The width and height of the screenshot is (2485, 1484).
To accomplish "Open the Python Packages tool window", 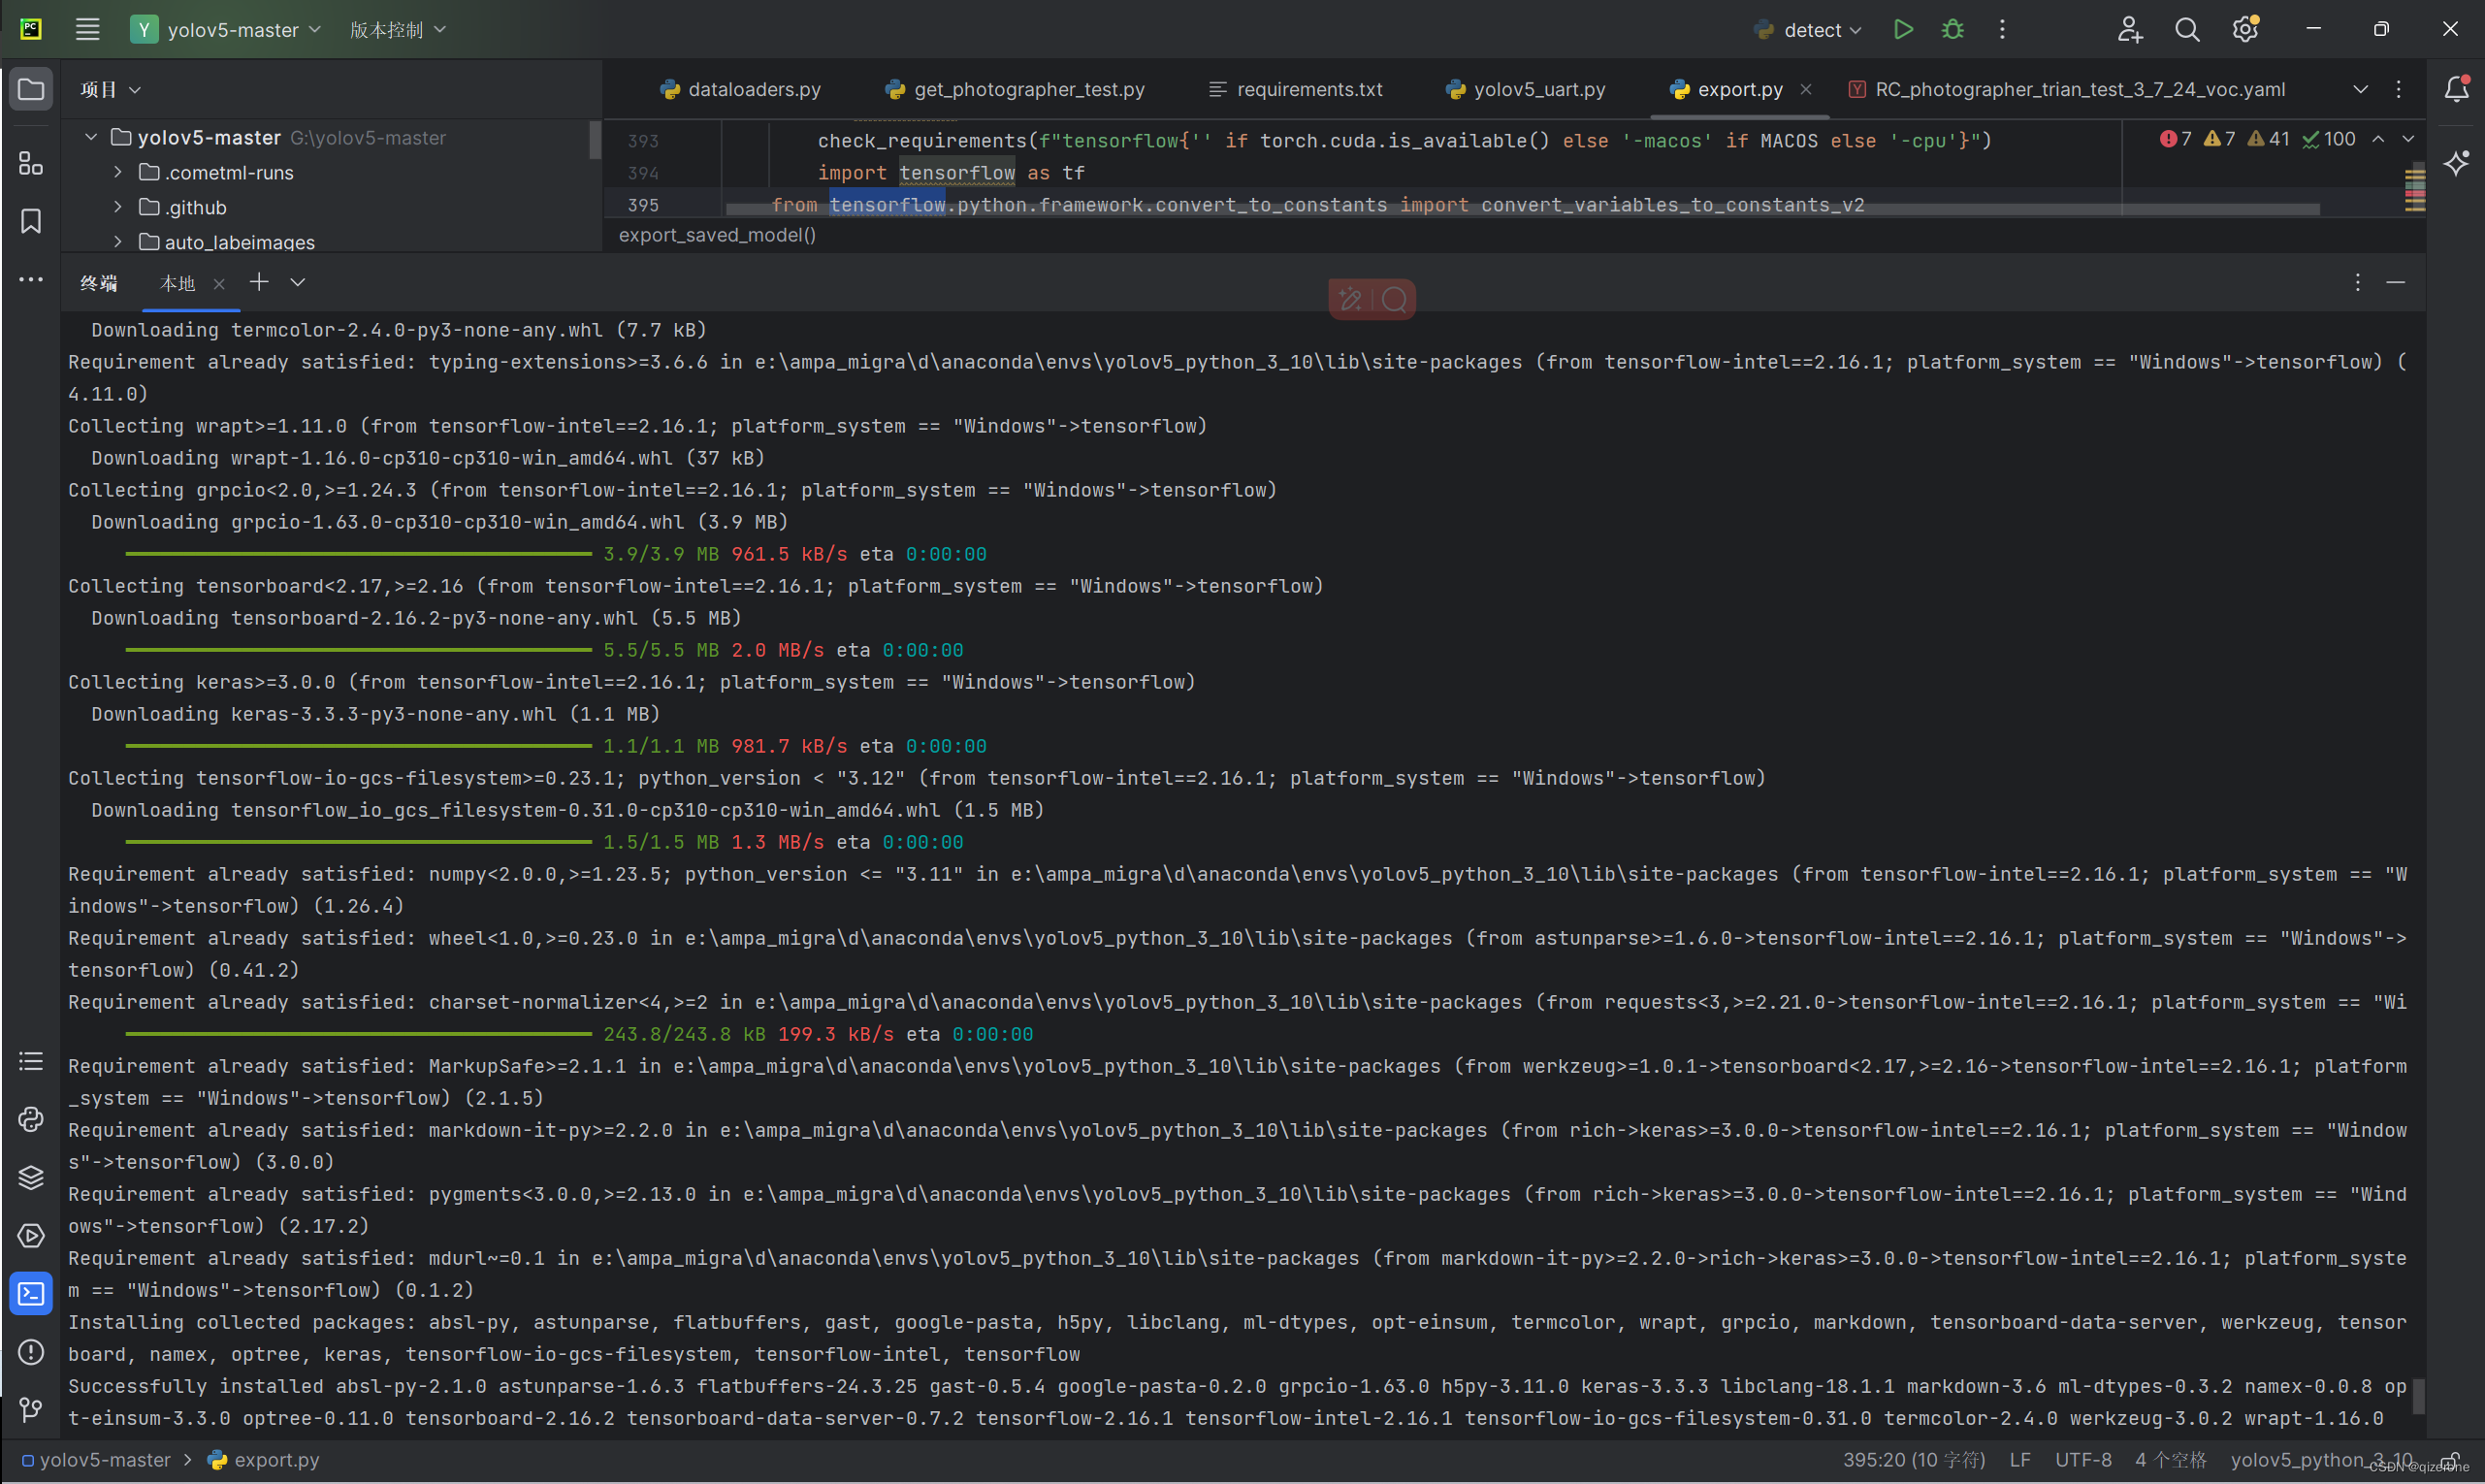I will 31,1177.
